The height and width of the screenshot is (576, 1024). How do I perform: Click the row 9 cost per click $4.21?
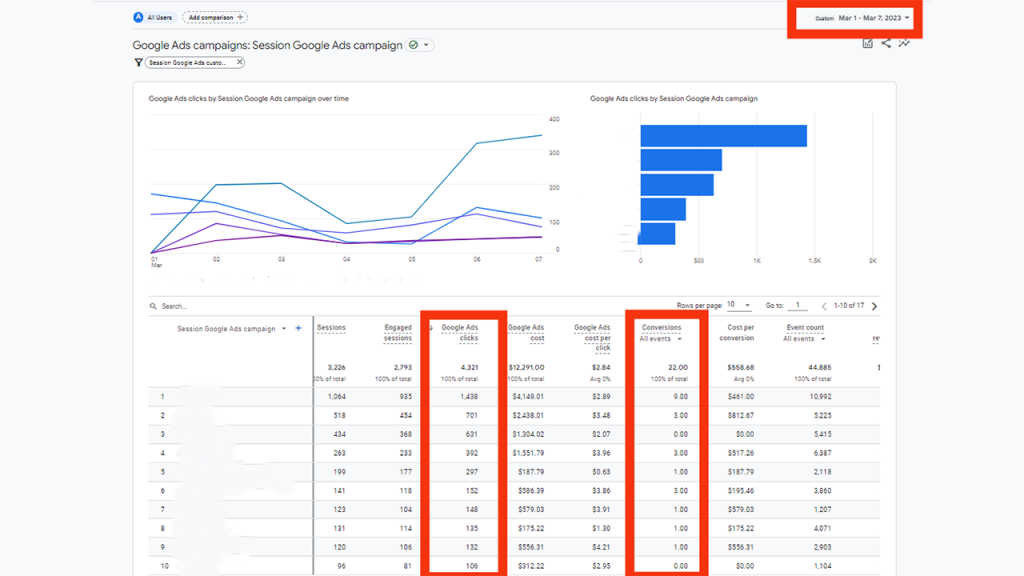601,547
